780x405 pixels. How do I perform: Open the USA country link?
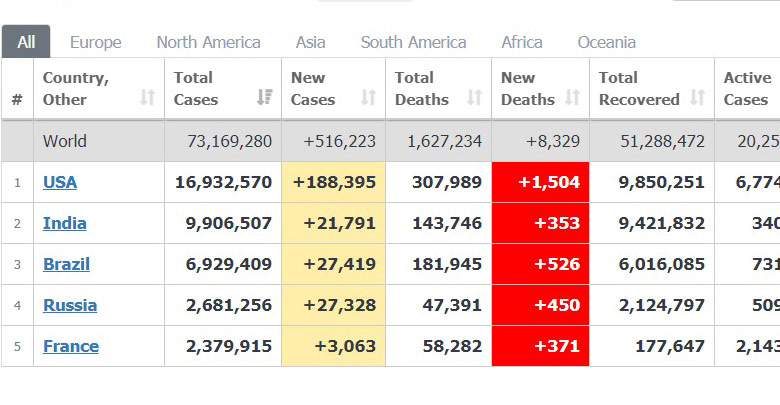click(60, 182)
